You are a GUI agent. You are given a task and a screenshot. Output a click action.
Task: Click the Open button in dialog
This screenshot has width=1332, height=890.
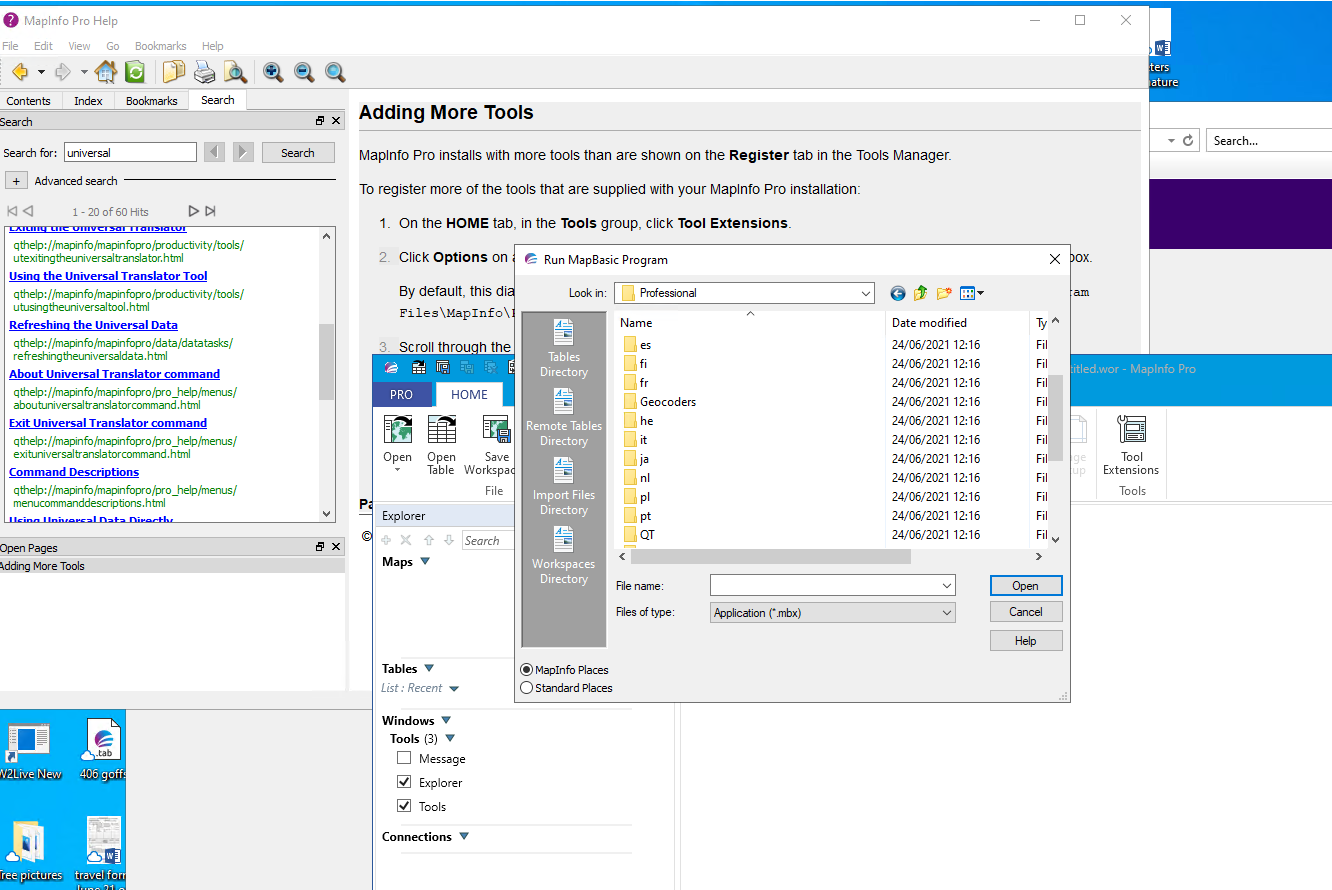(1026, 586)
